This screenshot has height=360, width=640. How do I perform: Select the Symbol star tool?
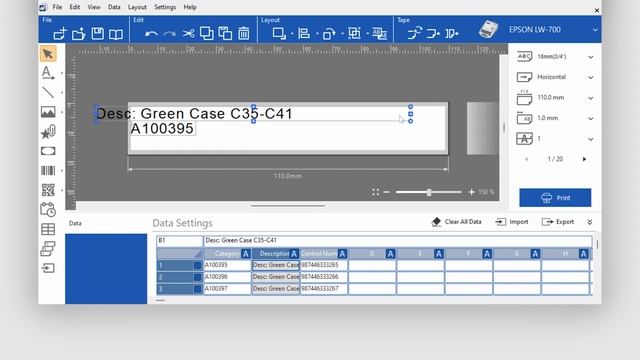[x=48, y=131]
